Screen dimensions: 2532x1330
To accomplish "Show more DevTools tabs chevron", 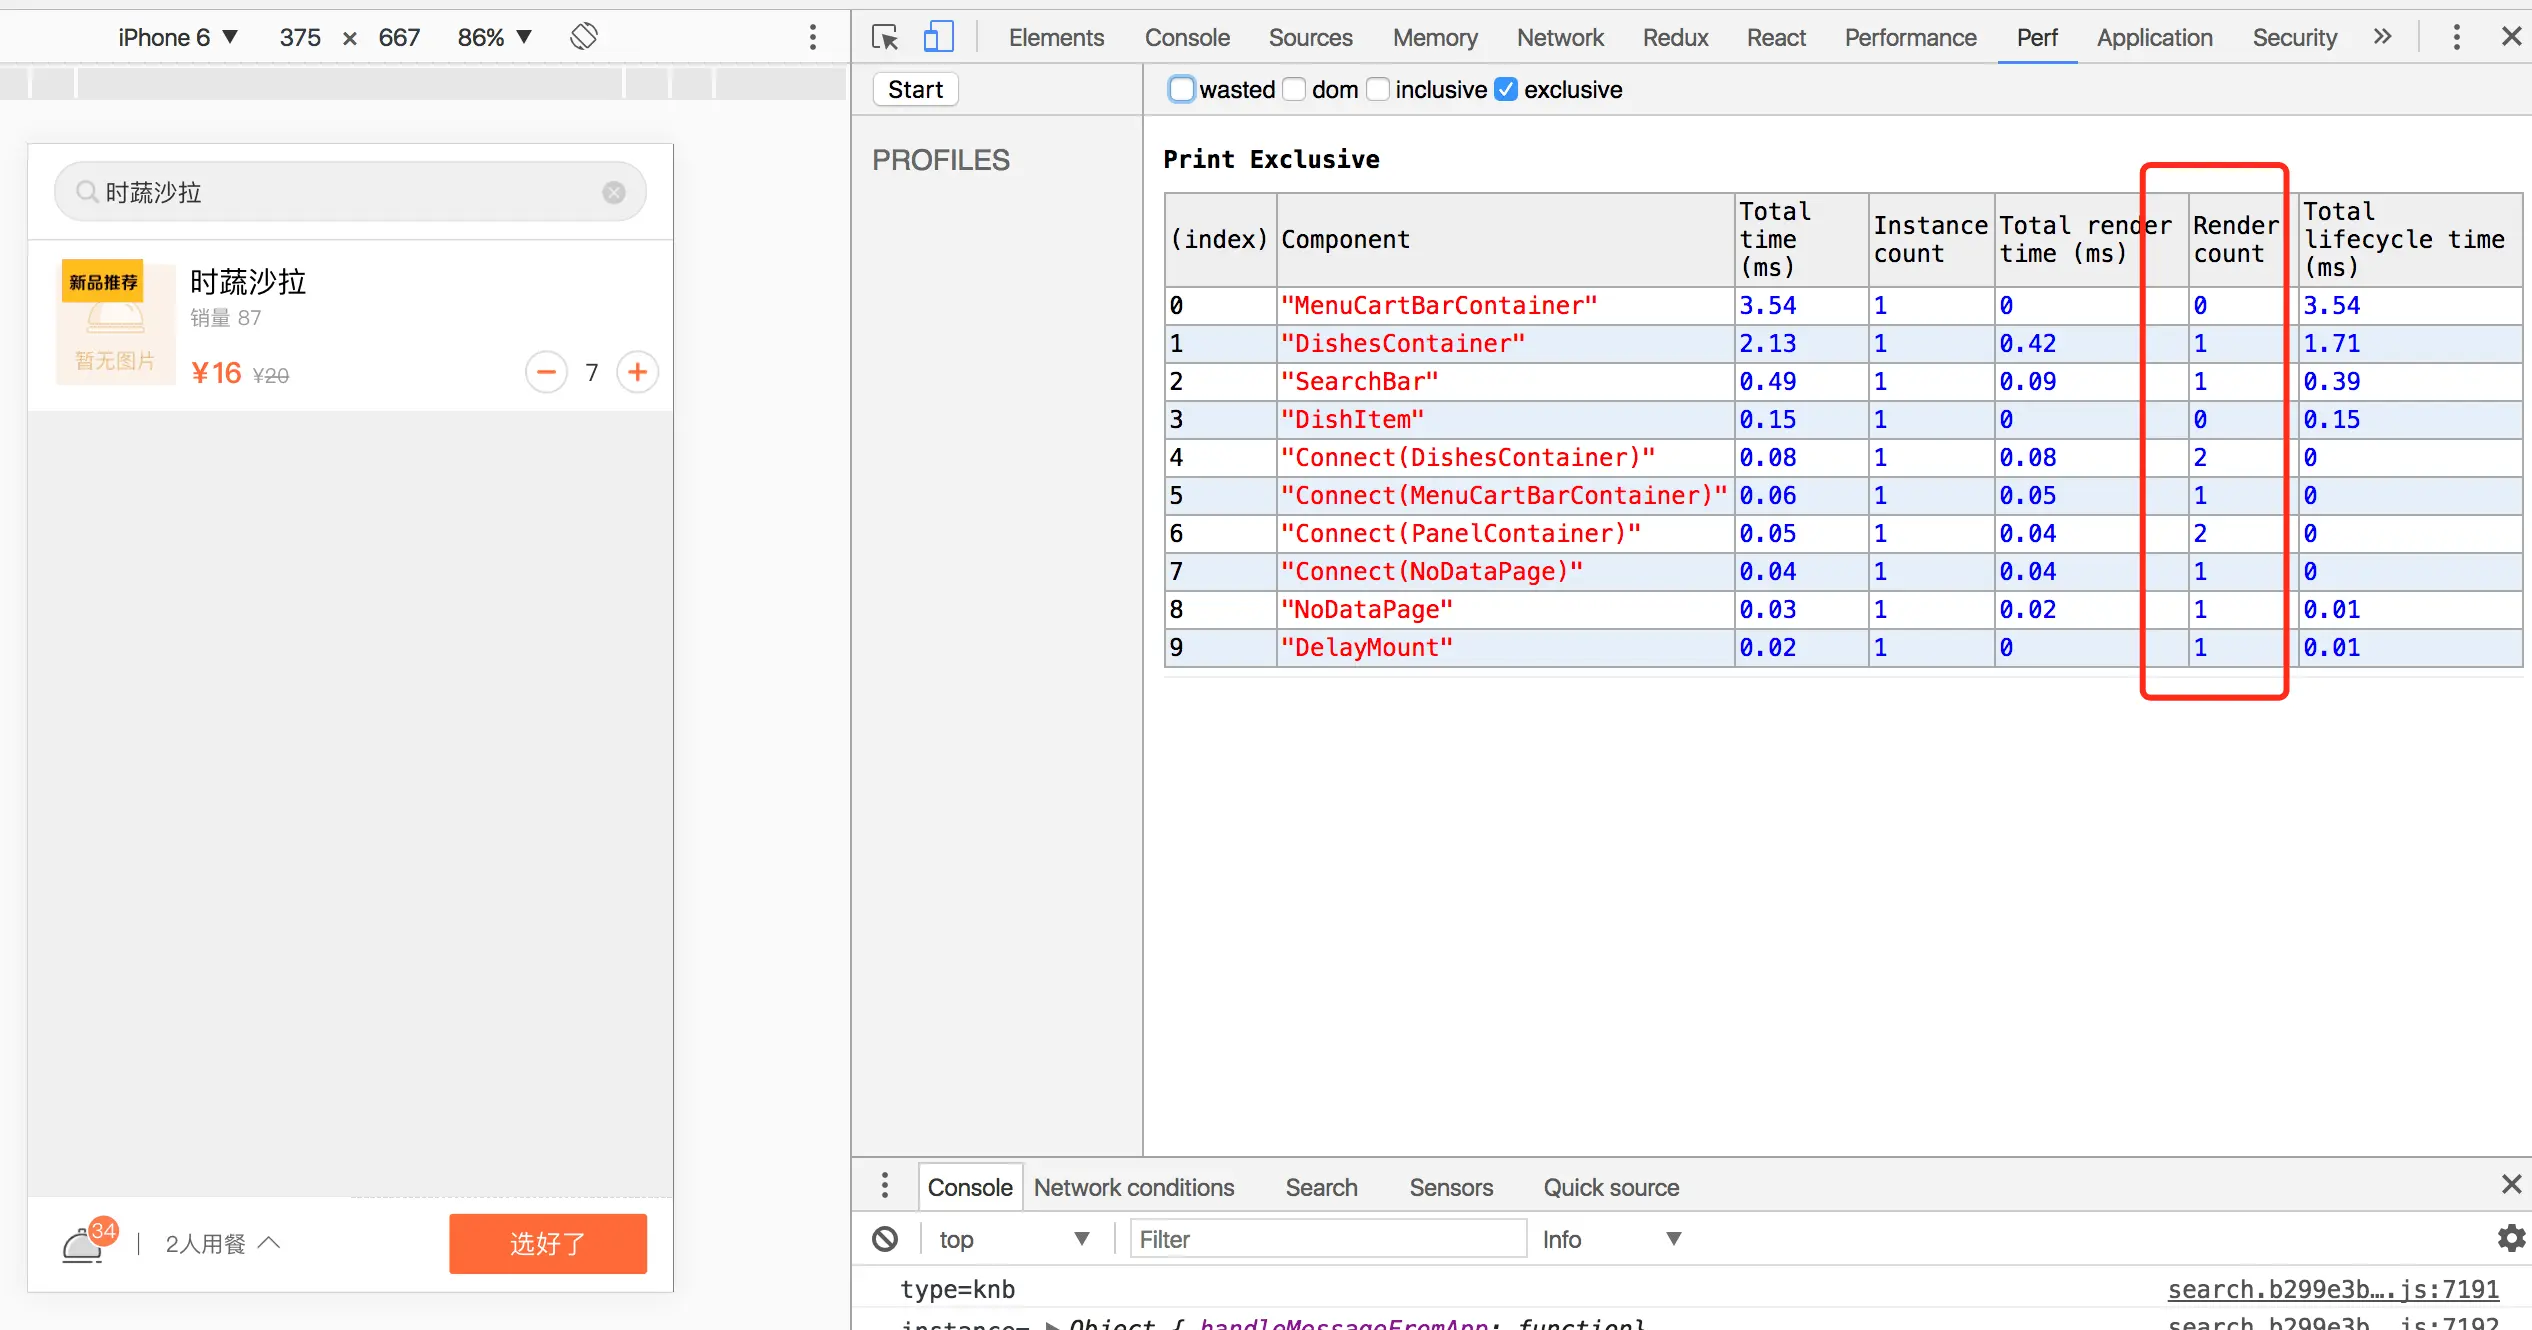I will [x=2383, y=37].
